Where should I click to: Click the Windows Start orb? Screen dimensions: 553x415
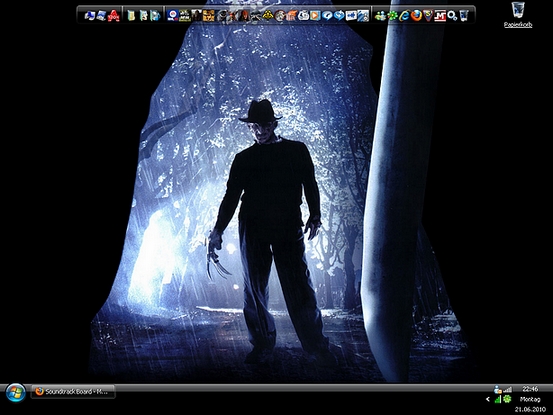click(x=16, y=393)
